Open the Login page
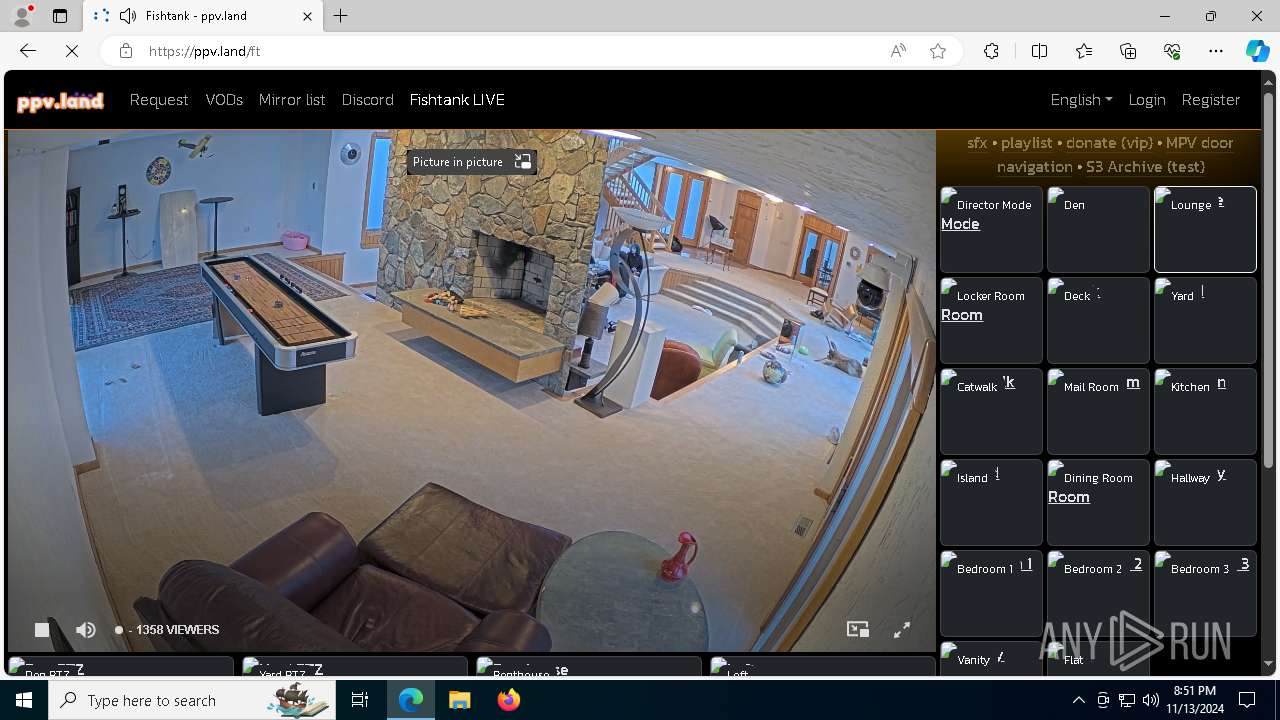The height and width of the screenshot is (720, 1280). pyautogui.click(x=1147, y=100)
